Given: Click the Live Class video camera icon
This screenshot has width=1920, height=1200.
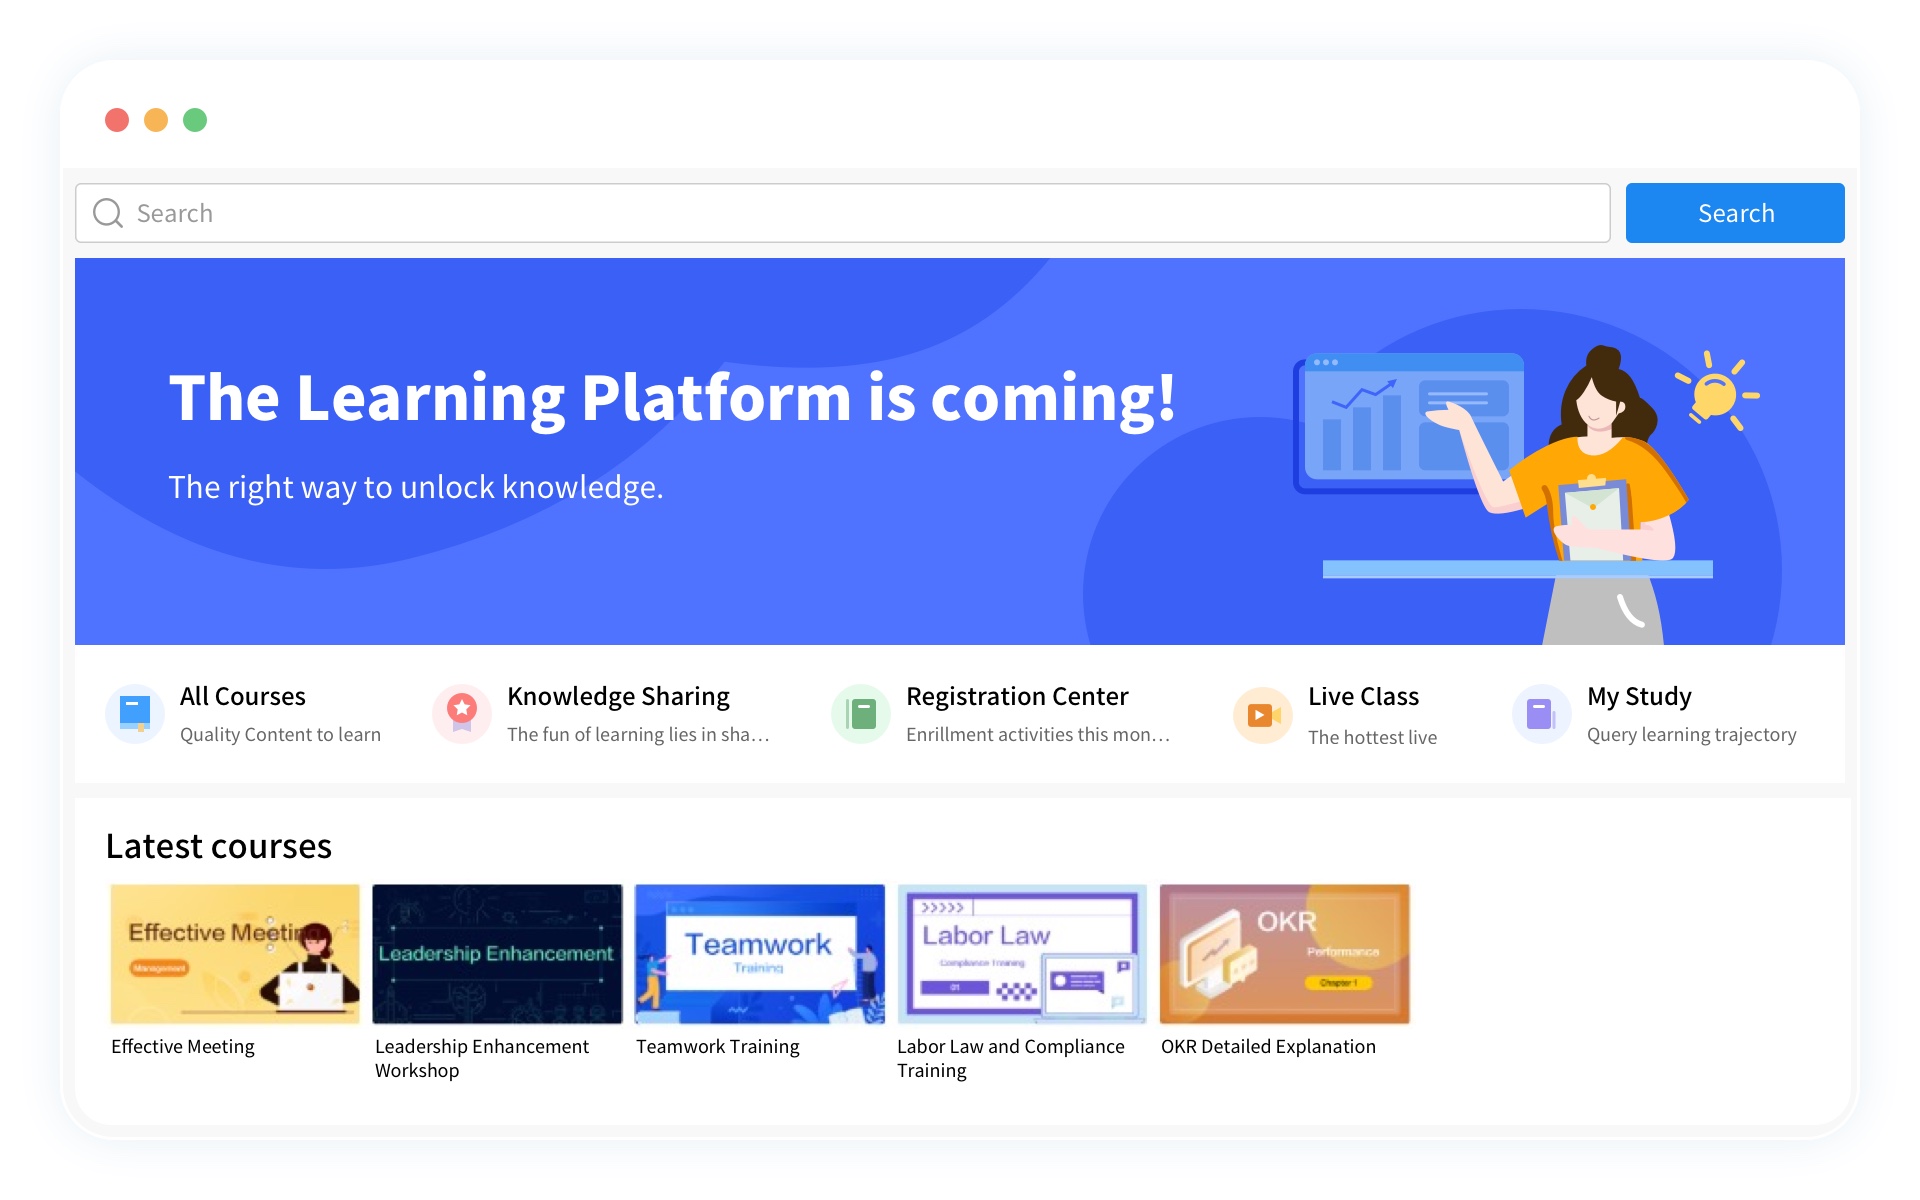Looking at the screenshot, I should [x=1262, y=715].
